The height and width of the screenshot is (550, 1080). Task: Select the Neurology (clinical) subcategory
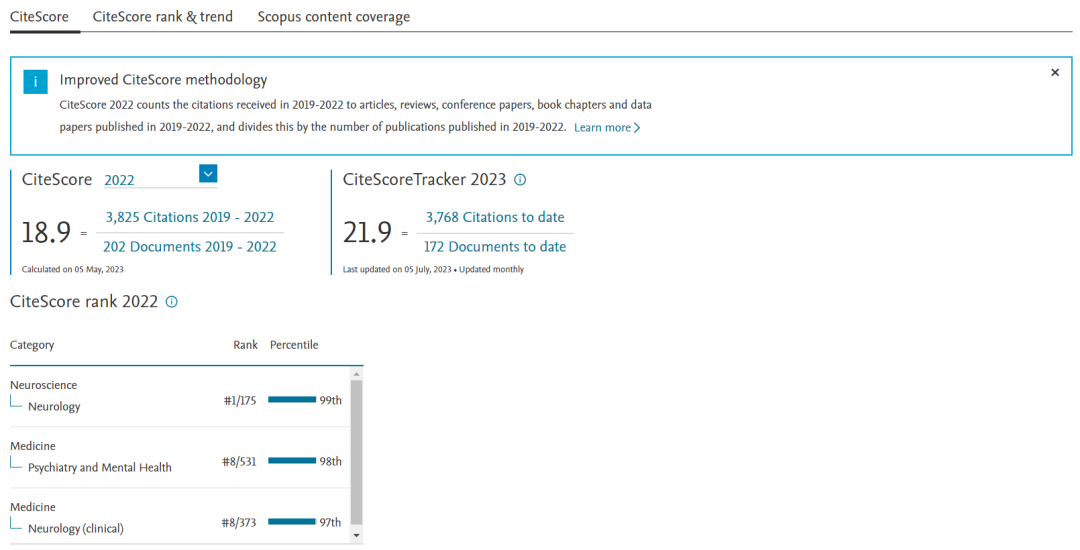(x=76, y=529)
